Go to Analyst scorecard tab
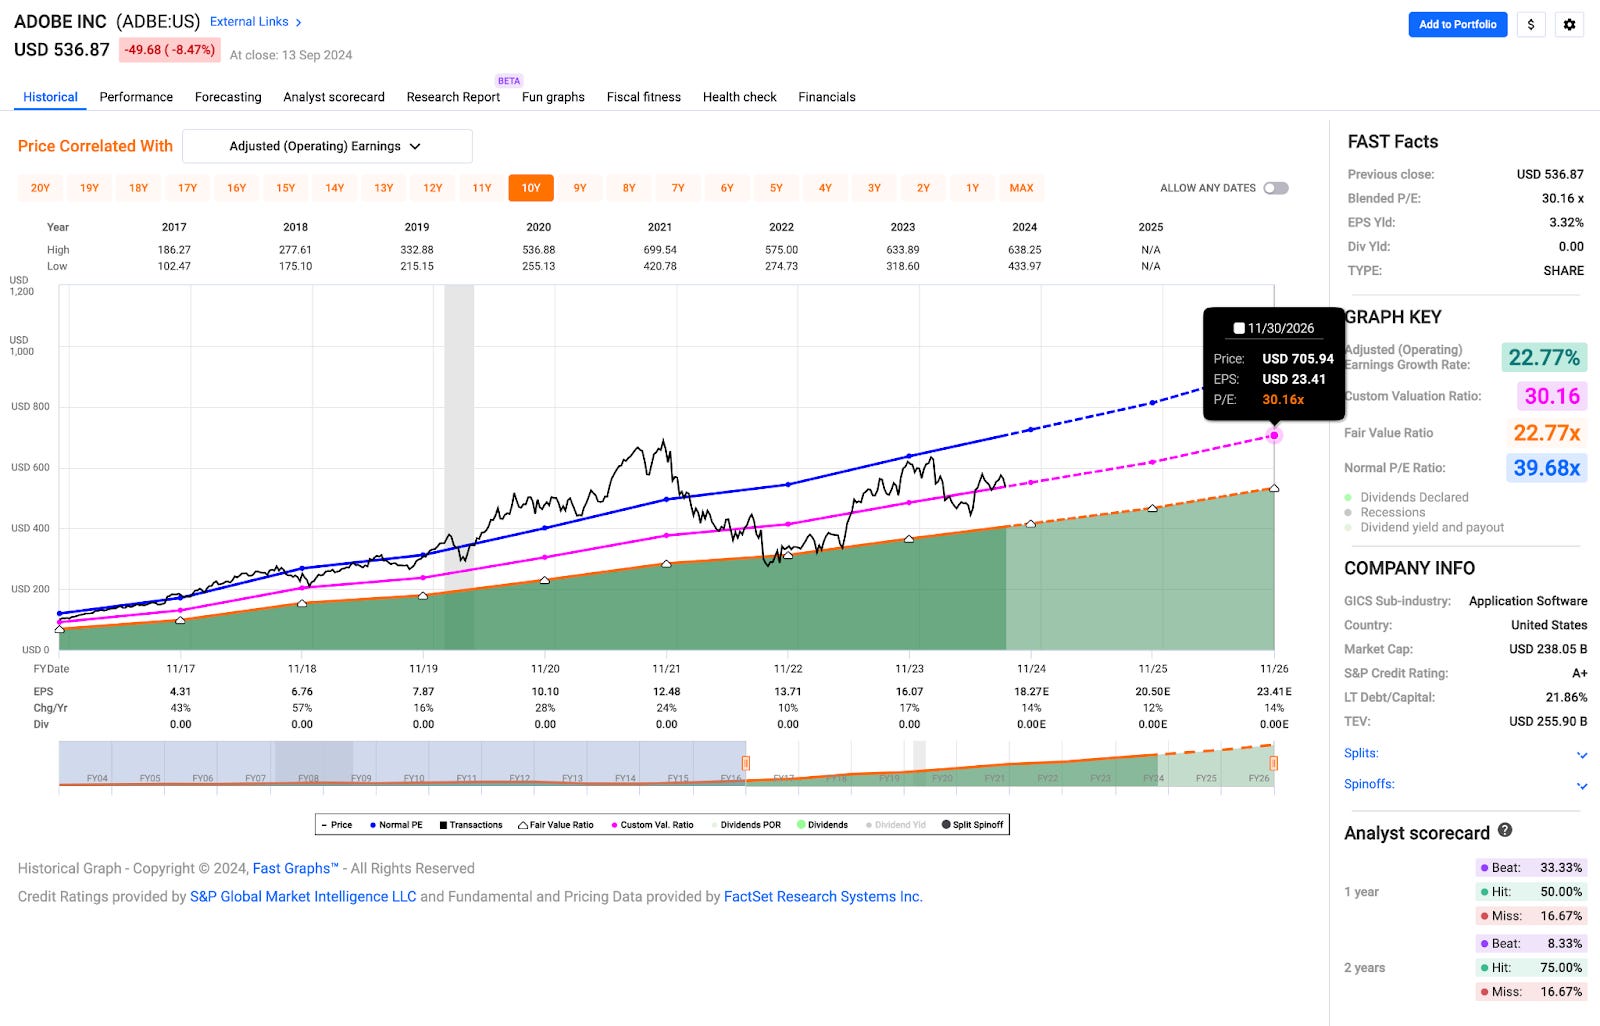 pos(334,97)
